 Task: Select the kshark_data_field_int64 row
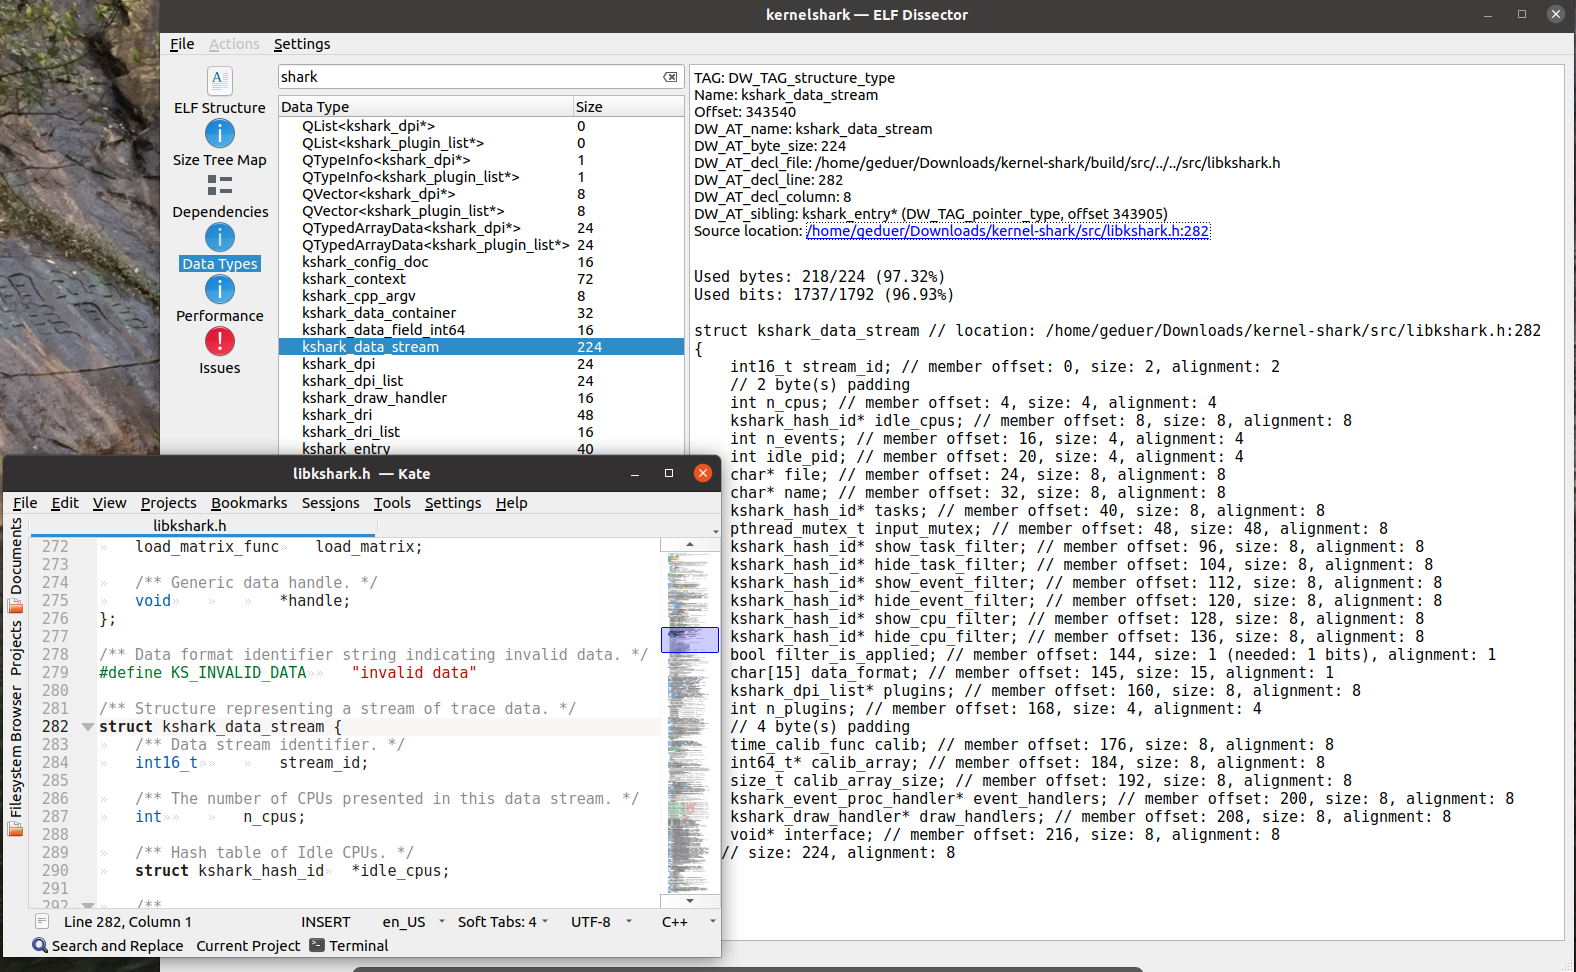pyautogui.click(x=481, y=330)
